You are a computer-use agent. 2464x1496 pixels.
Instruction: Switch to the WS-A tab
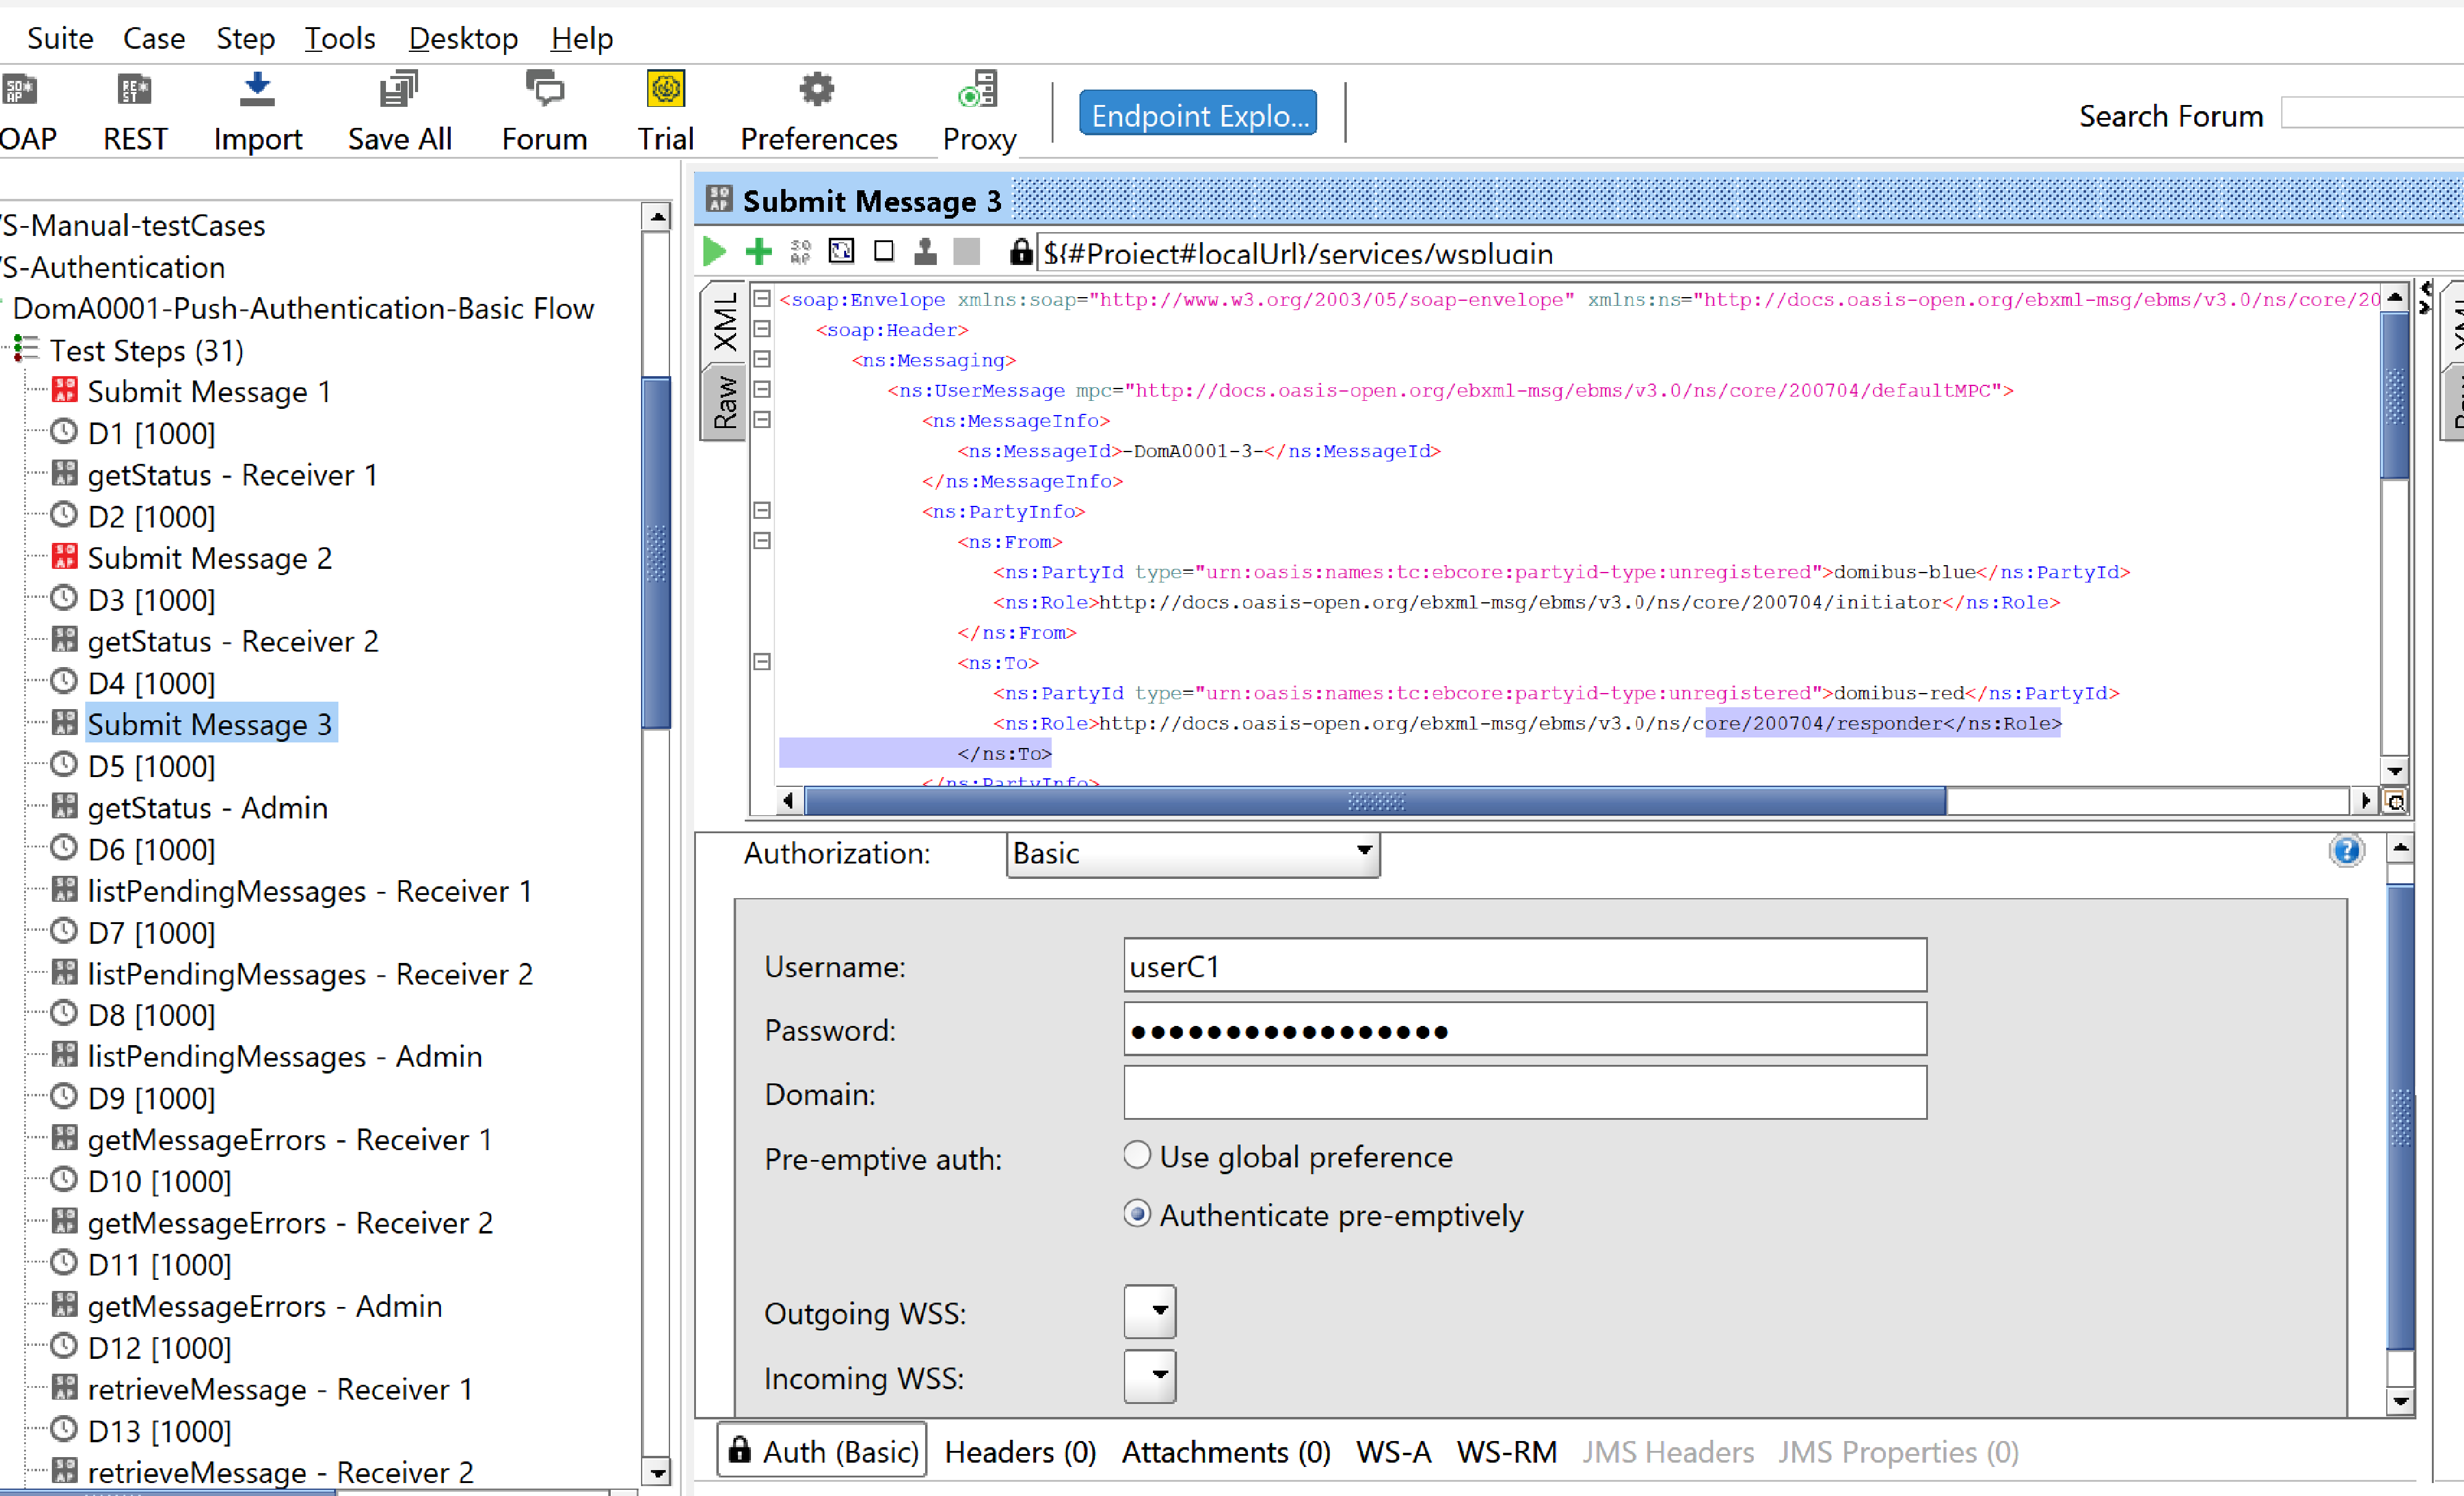pyautogui.click(x=1393, y=1451)
